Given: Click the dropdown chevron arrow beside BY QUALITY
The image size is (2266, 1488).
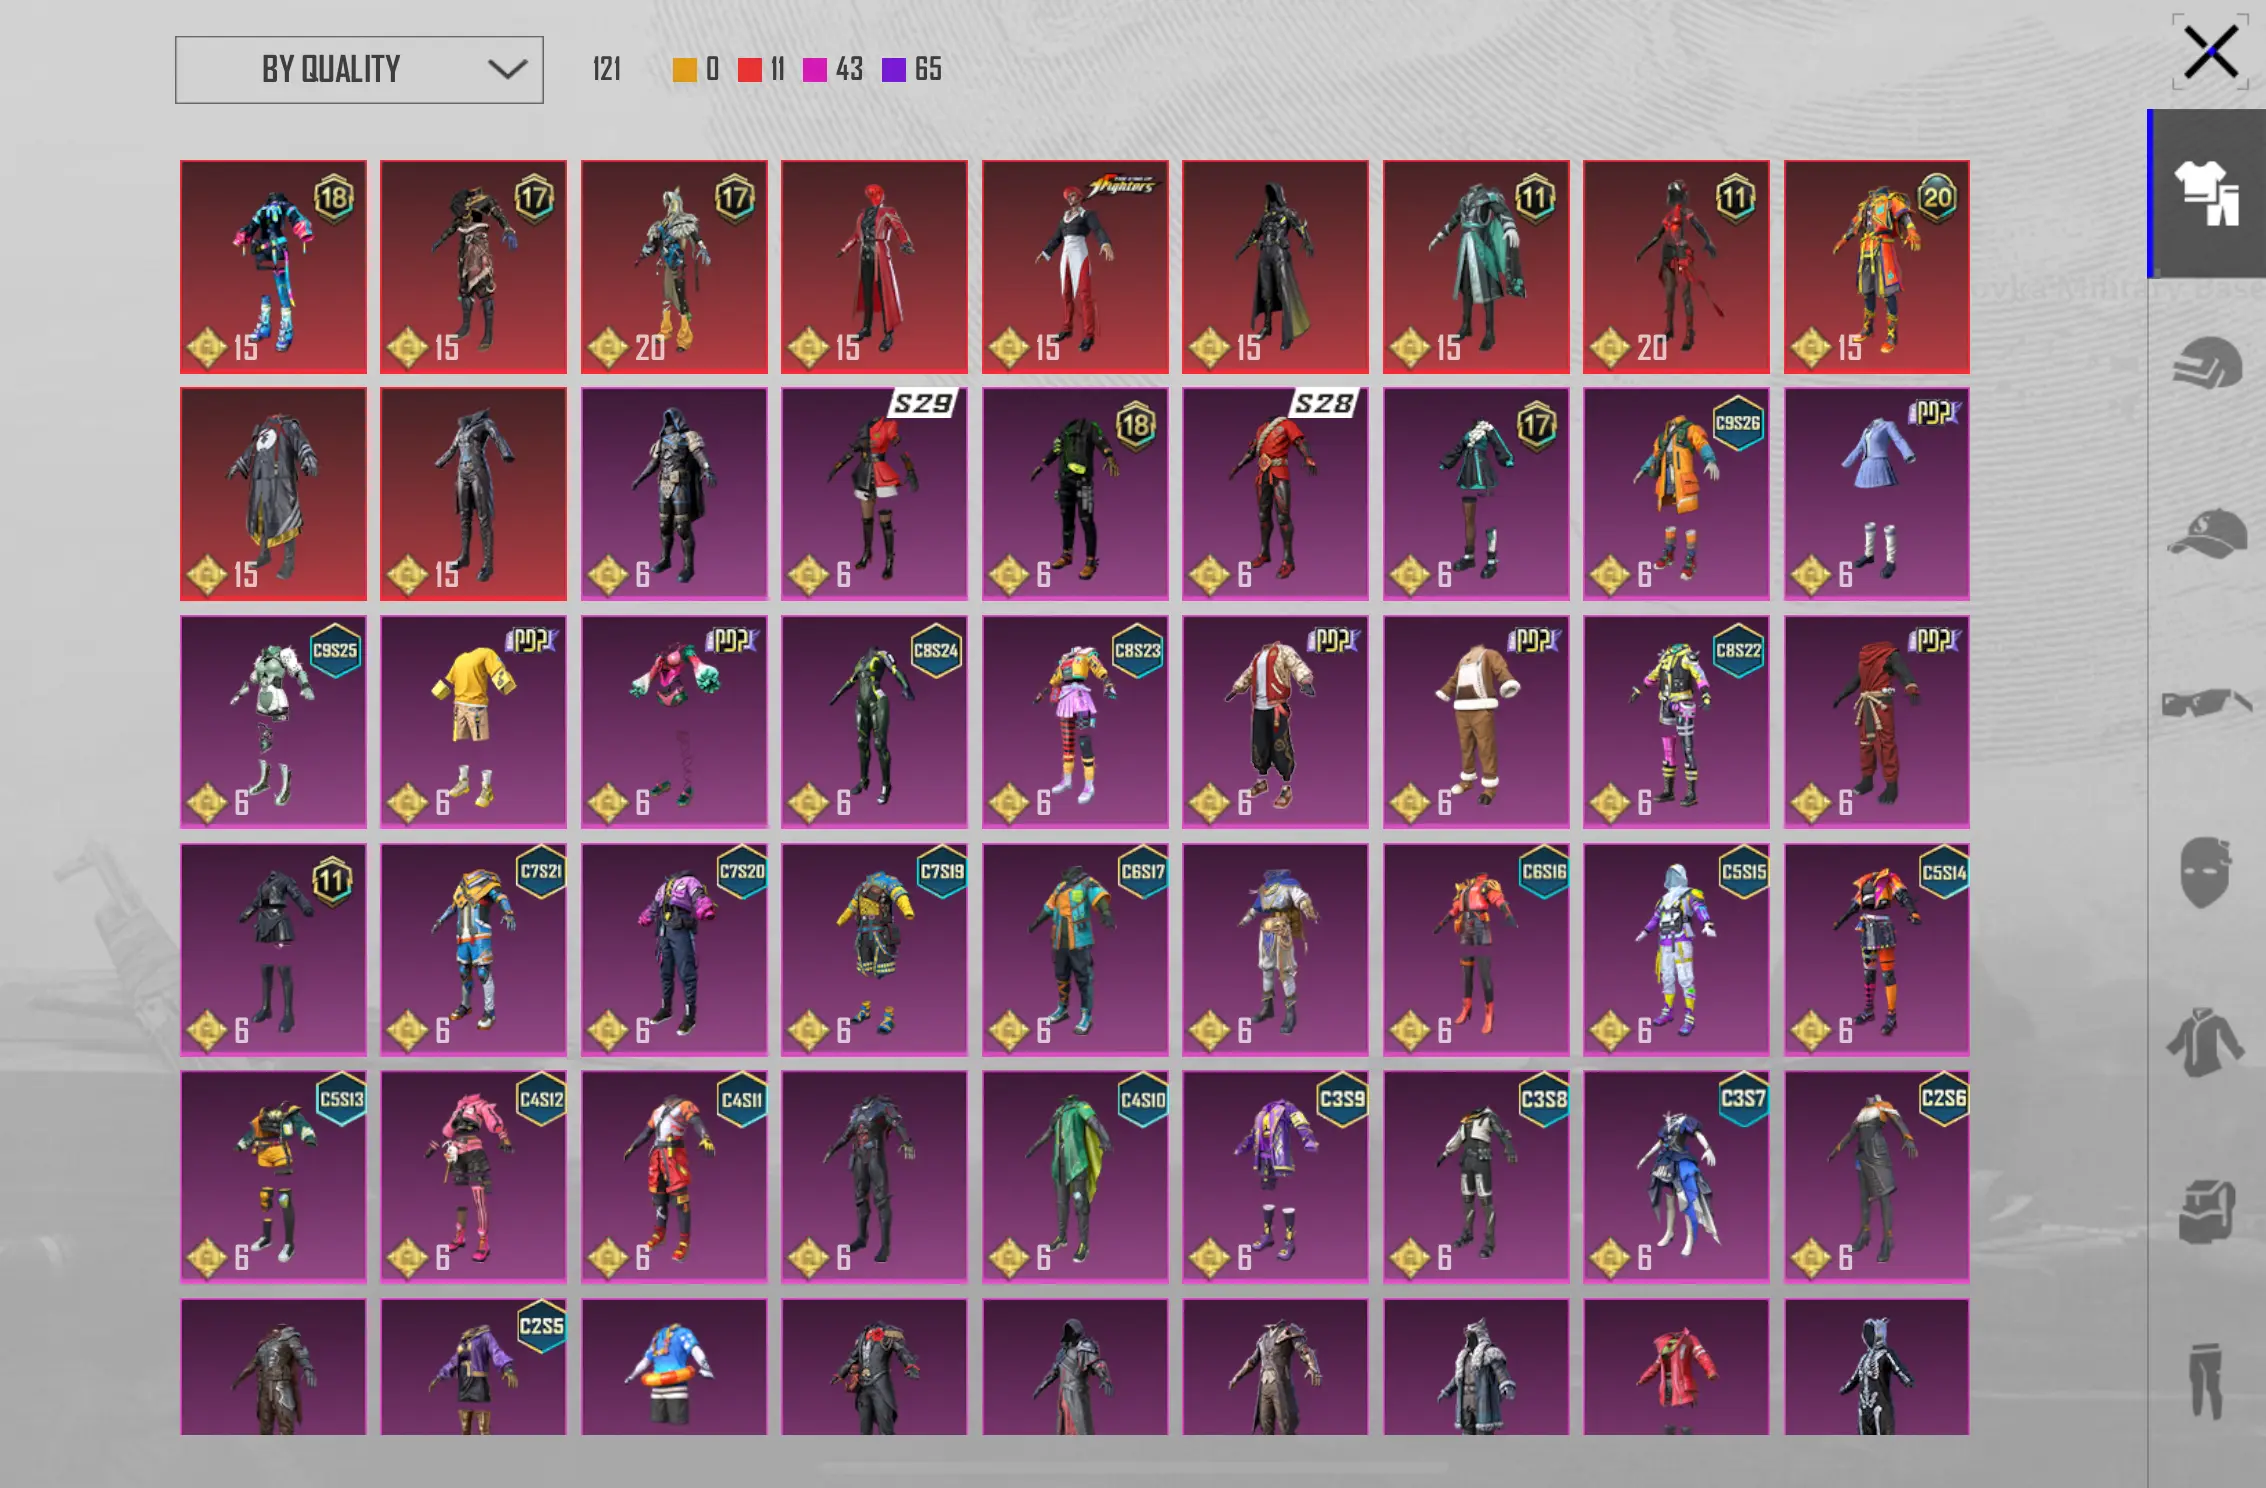Looking at the screenshot, I should tap(507, 70).
